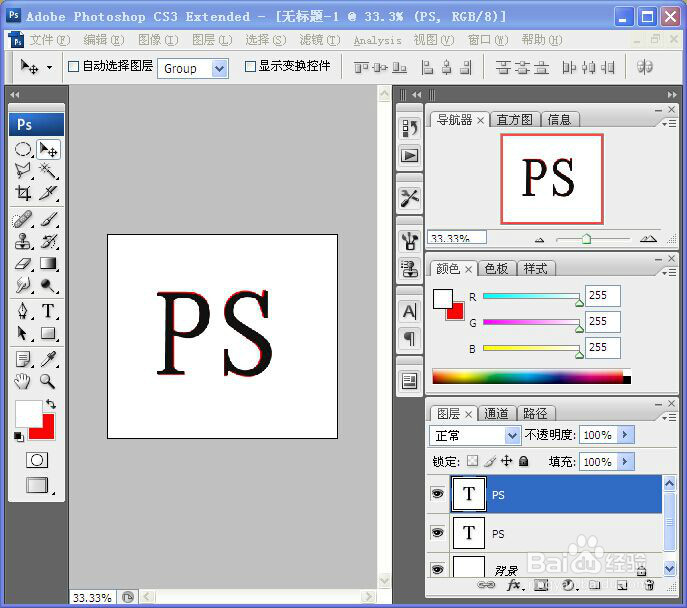This screenshot has width=687, height=608.
Task: Open the 文件 menu
Action: coord(50,40)
